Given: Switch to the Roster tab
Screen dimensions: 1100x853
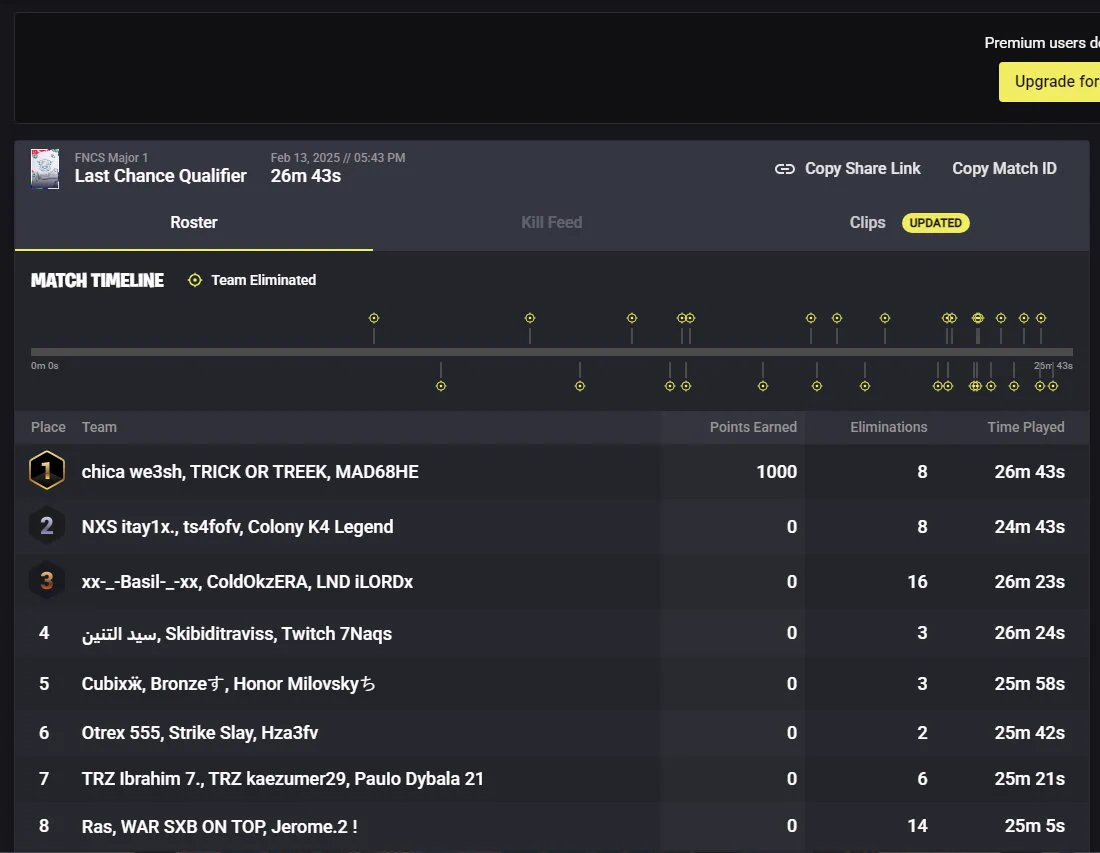Looking at the screenshot, I should pyautogui.click(x=194, y=222).
